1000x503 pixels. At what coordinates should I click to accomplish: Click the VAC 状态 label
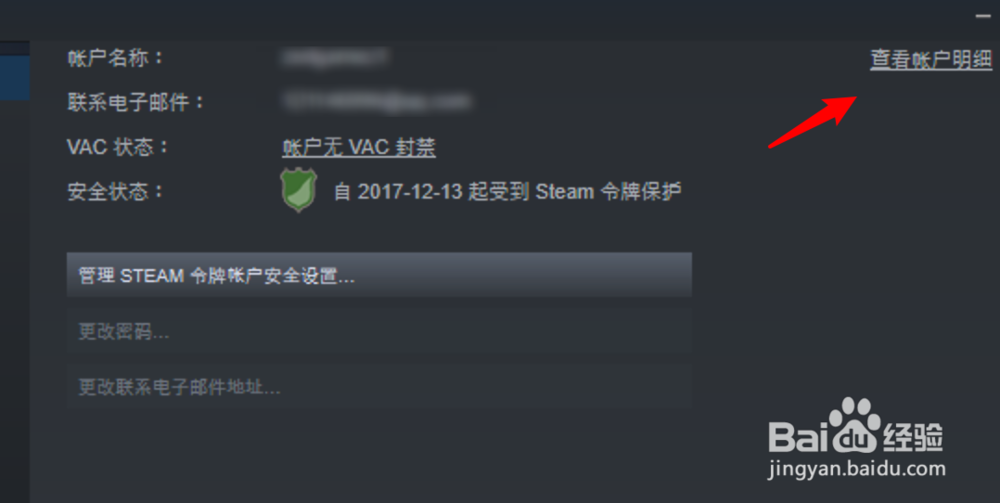[117, 147]
